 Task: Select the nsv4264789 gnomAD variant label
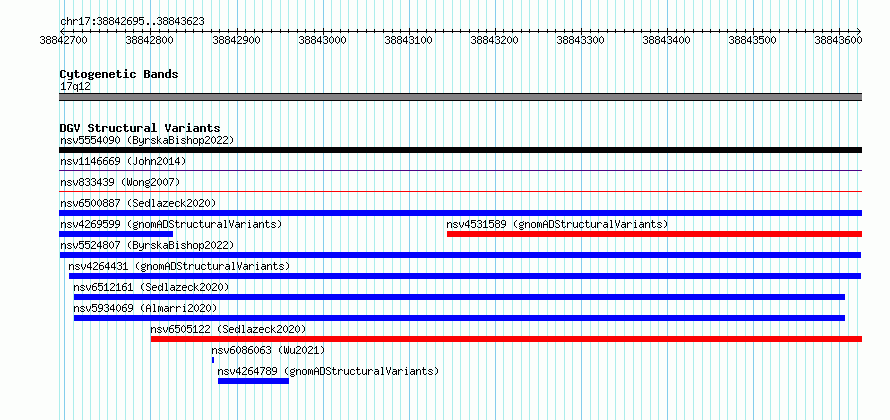329,371
